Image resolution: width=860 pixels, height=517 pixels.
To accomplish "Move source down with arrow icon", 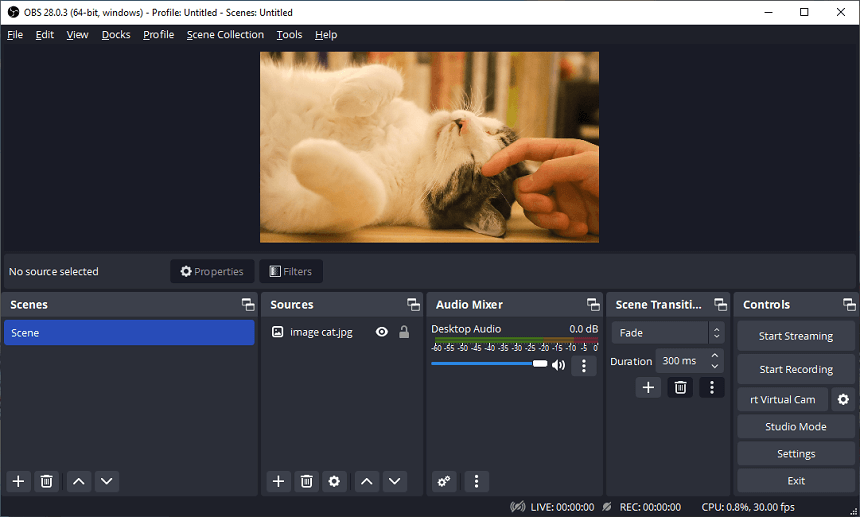I will 395,481.
